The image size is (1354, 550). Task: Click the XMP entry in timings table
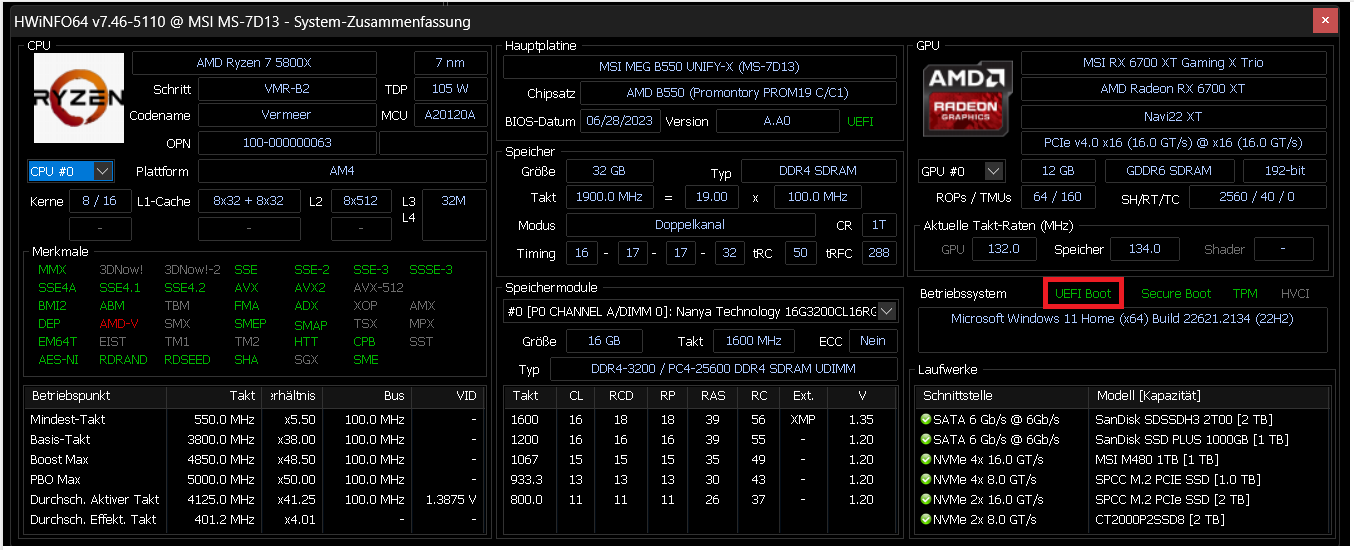pos(803,420)
